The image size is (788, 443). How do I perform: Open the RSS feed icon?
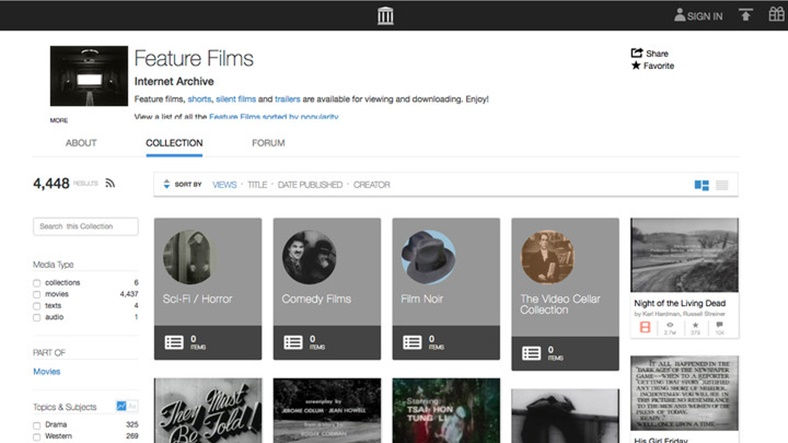pyautogui.click(x=111, y=183)
